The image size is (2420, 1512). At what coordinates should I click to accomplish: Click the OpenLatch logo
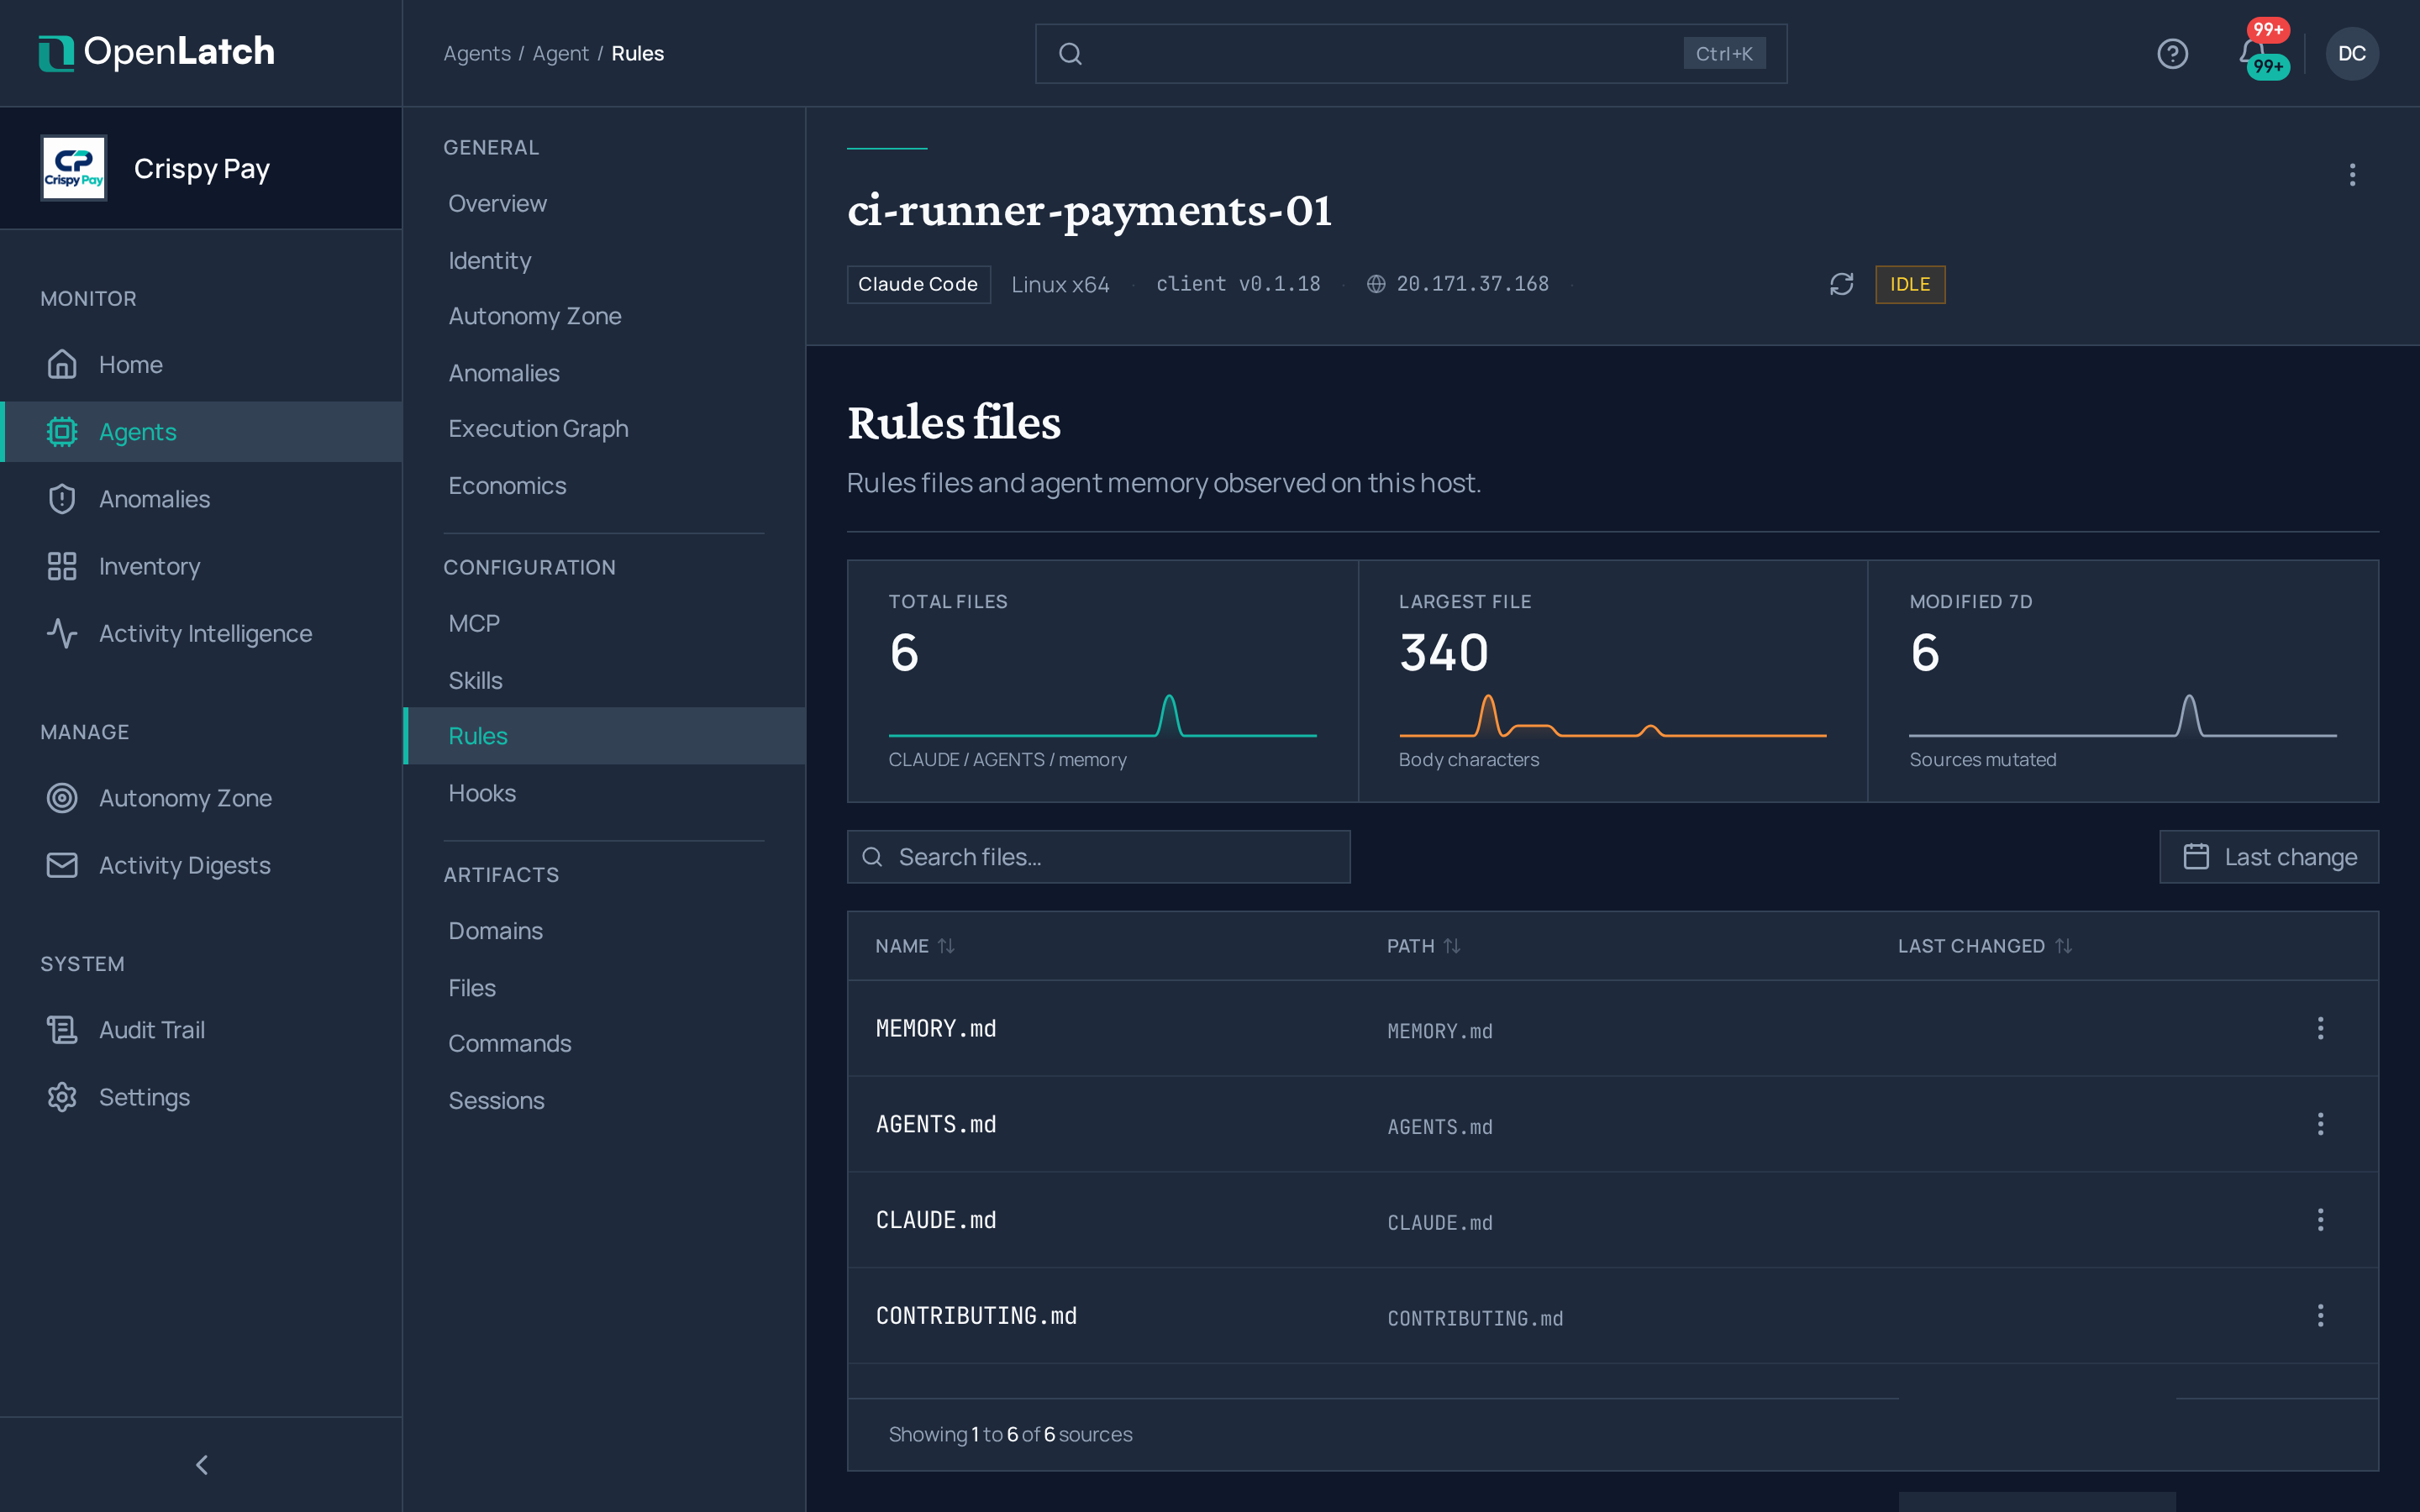[156, 52]
